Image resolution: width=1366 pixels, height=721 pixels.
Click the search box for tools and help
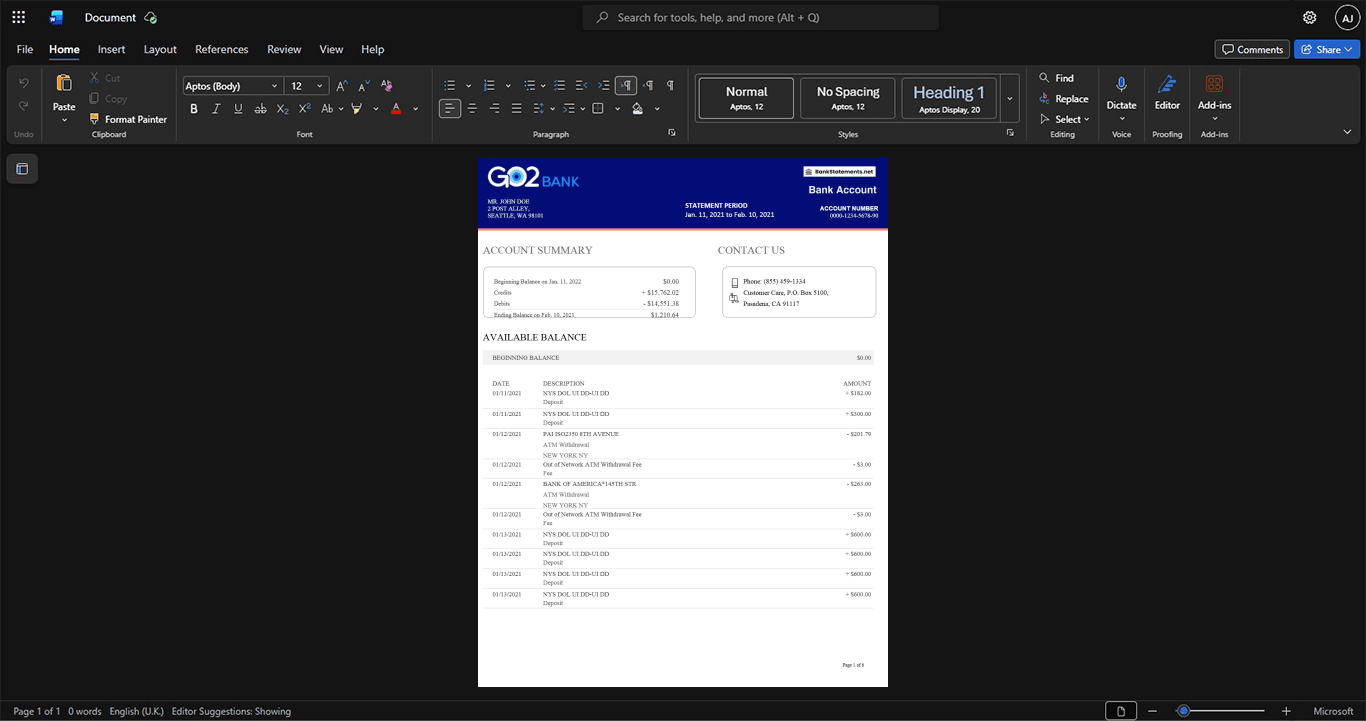761,17
